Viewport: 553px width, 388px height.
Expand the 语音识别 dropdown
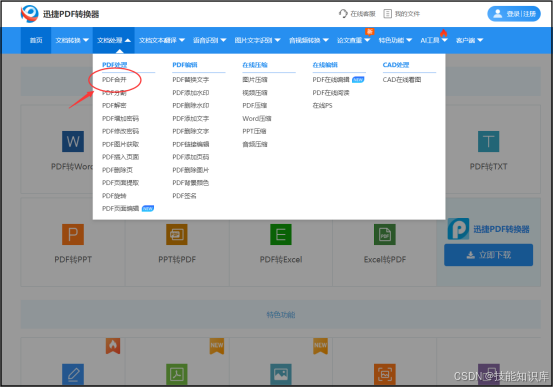(209, 40)
